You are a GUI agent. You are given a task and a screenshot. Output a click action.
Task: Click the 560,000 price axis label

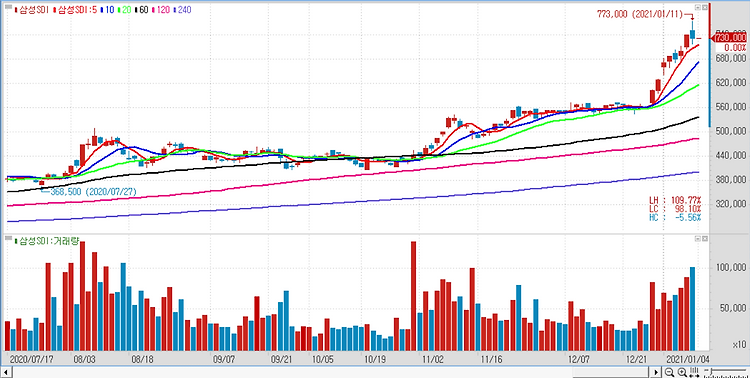tap(730, 107)
